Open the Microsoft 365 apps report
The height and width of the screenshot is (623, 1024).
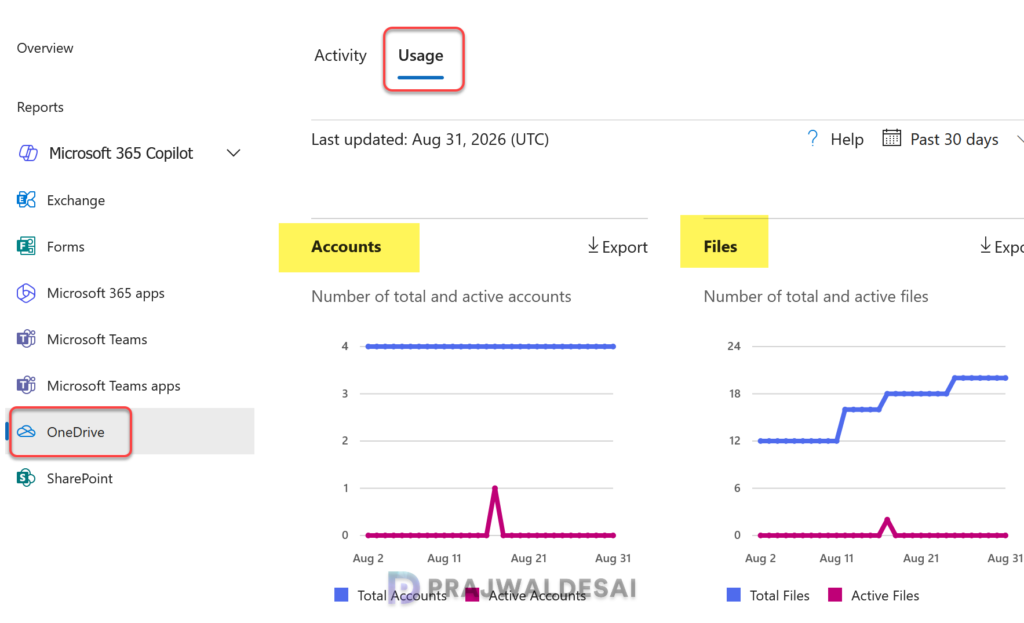(105, 293)
